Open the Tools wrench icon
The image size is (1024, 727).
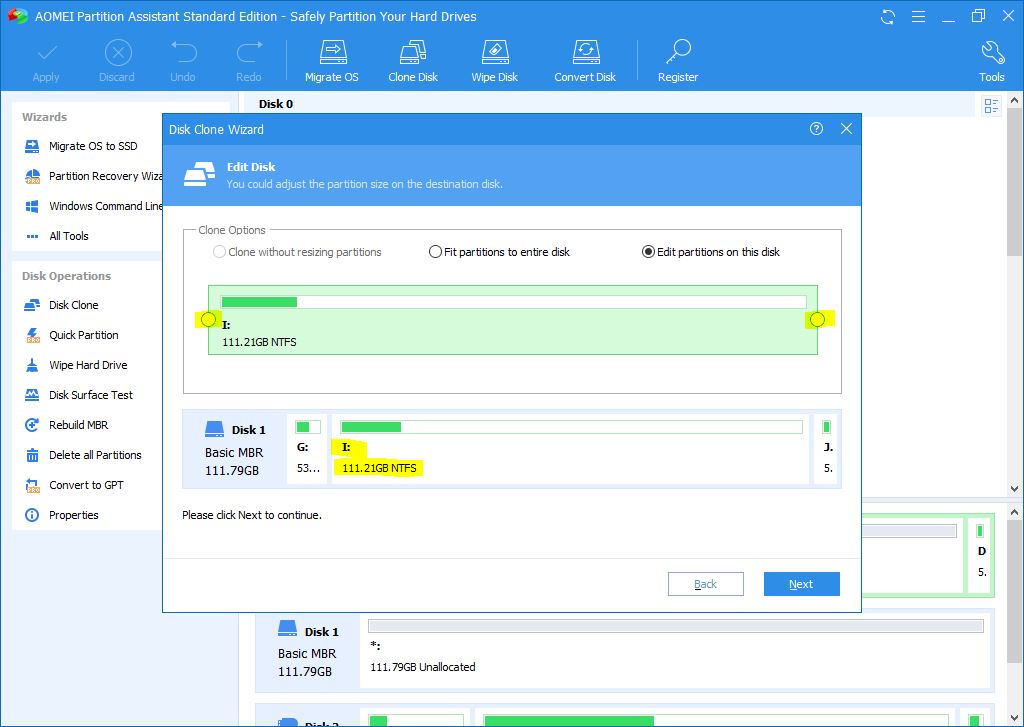[x=991, y=53]
